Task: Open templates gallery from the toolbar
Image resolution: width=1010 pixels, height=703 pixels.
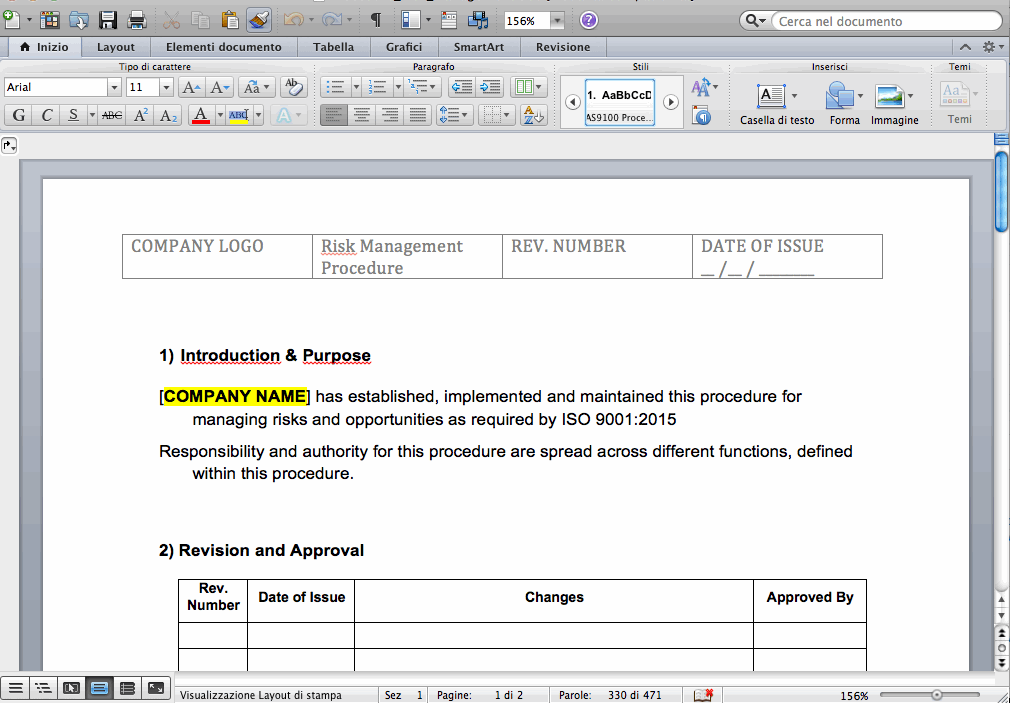Action: 50,20
